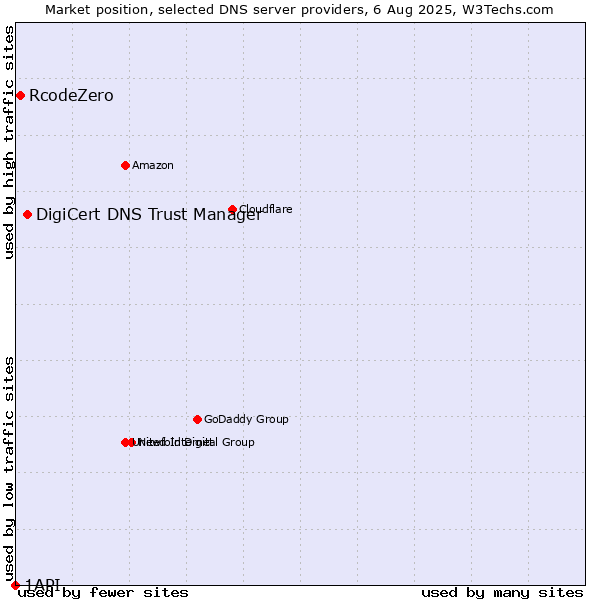600x600 pixels.
Task: Click the RcodeZero red data point
Action: coord(21,95)
